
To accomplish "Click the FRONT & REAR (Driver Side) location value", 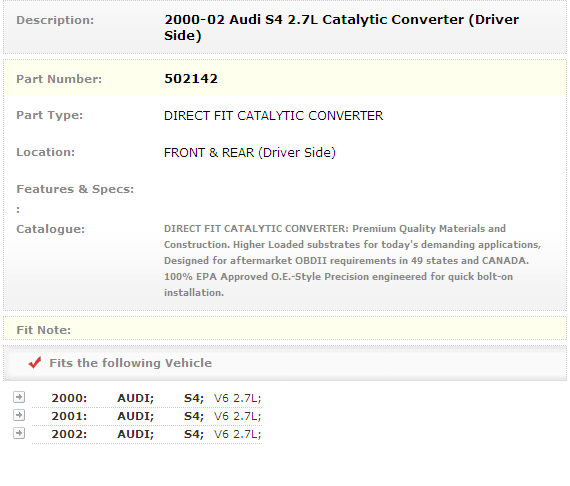I will click(250, 152).
